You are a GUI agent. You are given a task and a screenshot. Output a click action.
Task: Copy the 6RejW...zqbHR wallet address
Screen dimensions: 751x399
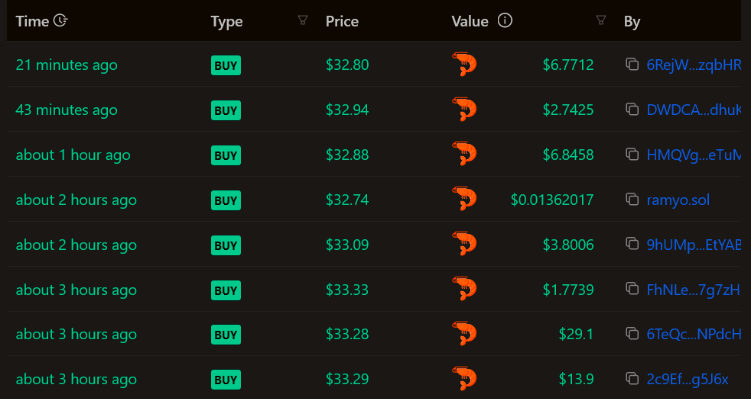(x=632, y=64)
